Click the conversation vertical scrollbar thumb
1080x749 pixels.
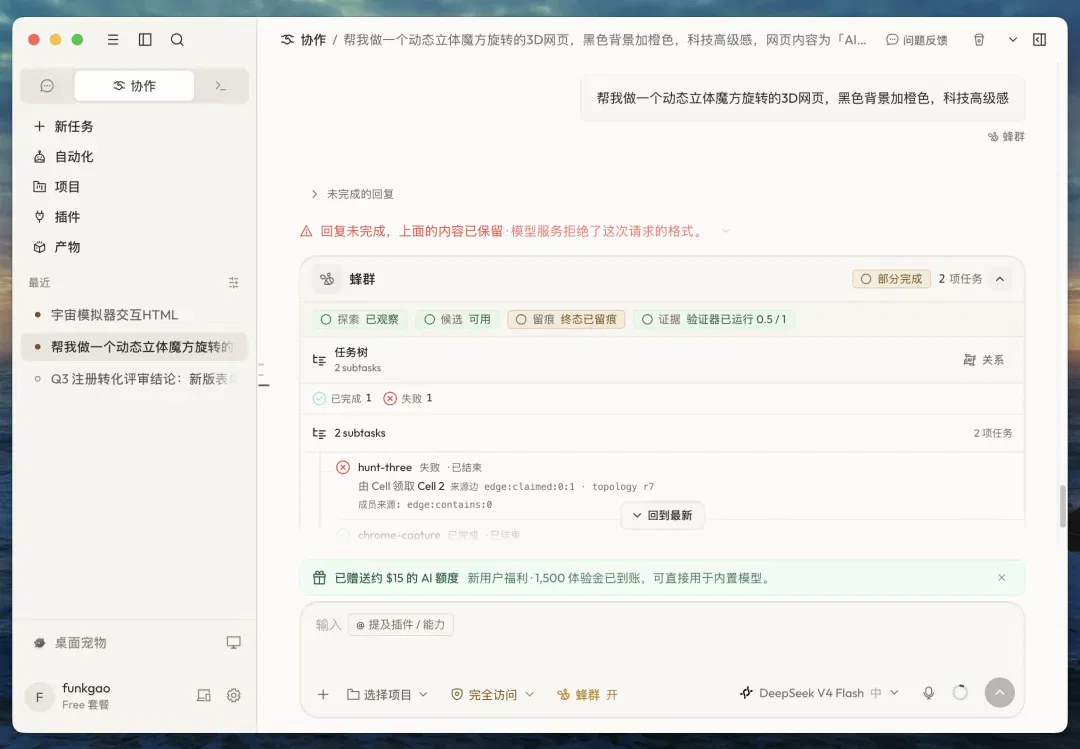pyautogui.click(x=1062, y=506)
